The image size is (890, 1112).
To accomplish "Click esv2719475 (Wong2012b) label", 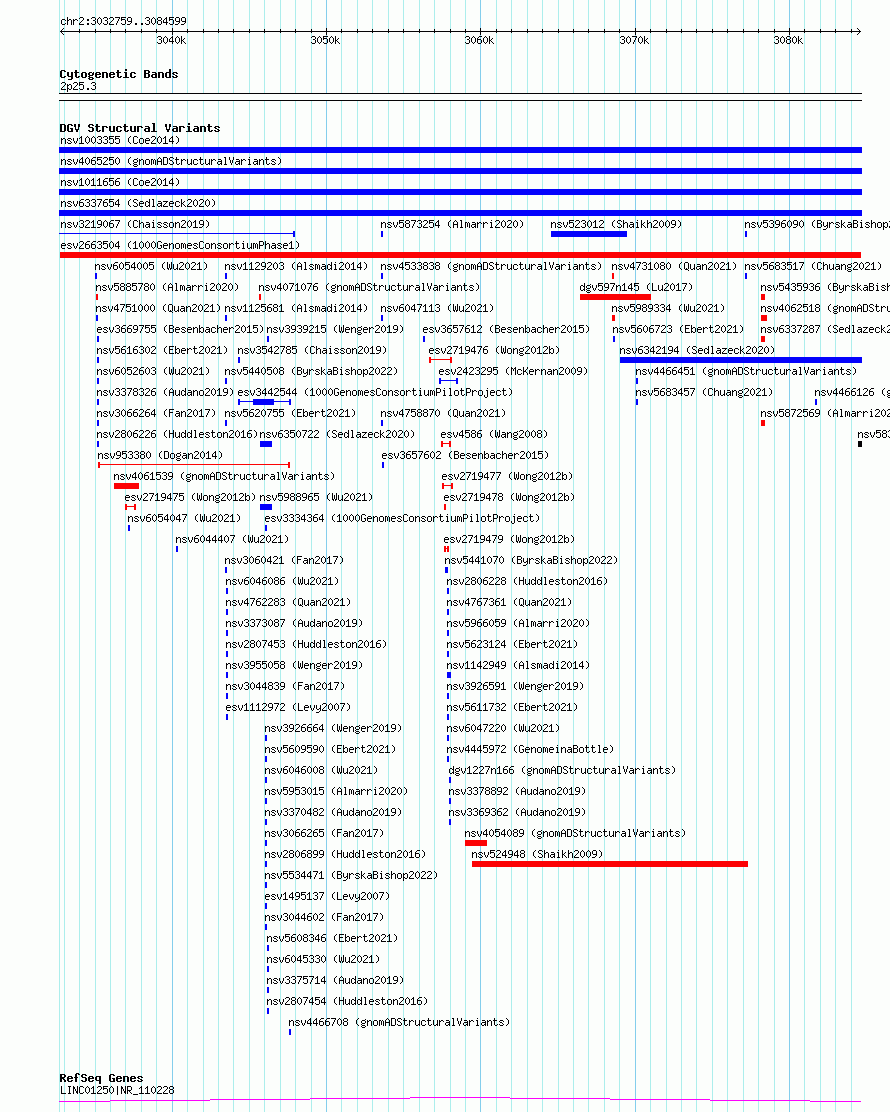I will 190,498.
